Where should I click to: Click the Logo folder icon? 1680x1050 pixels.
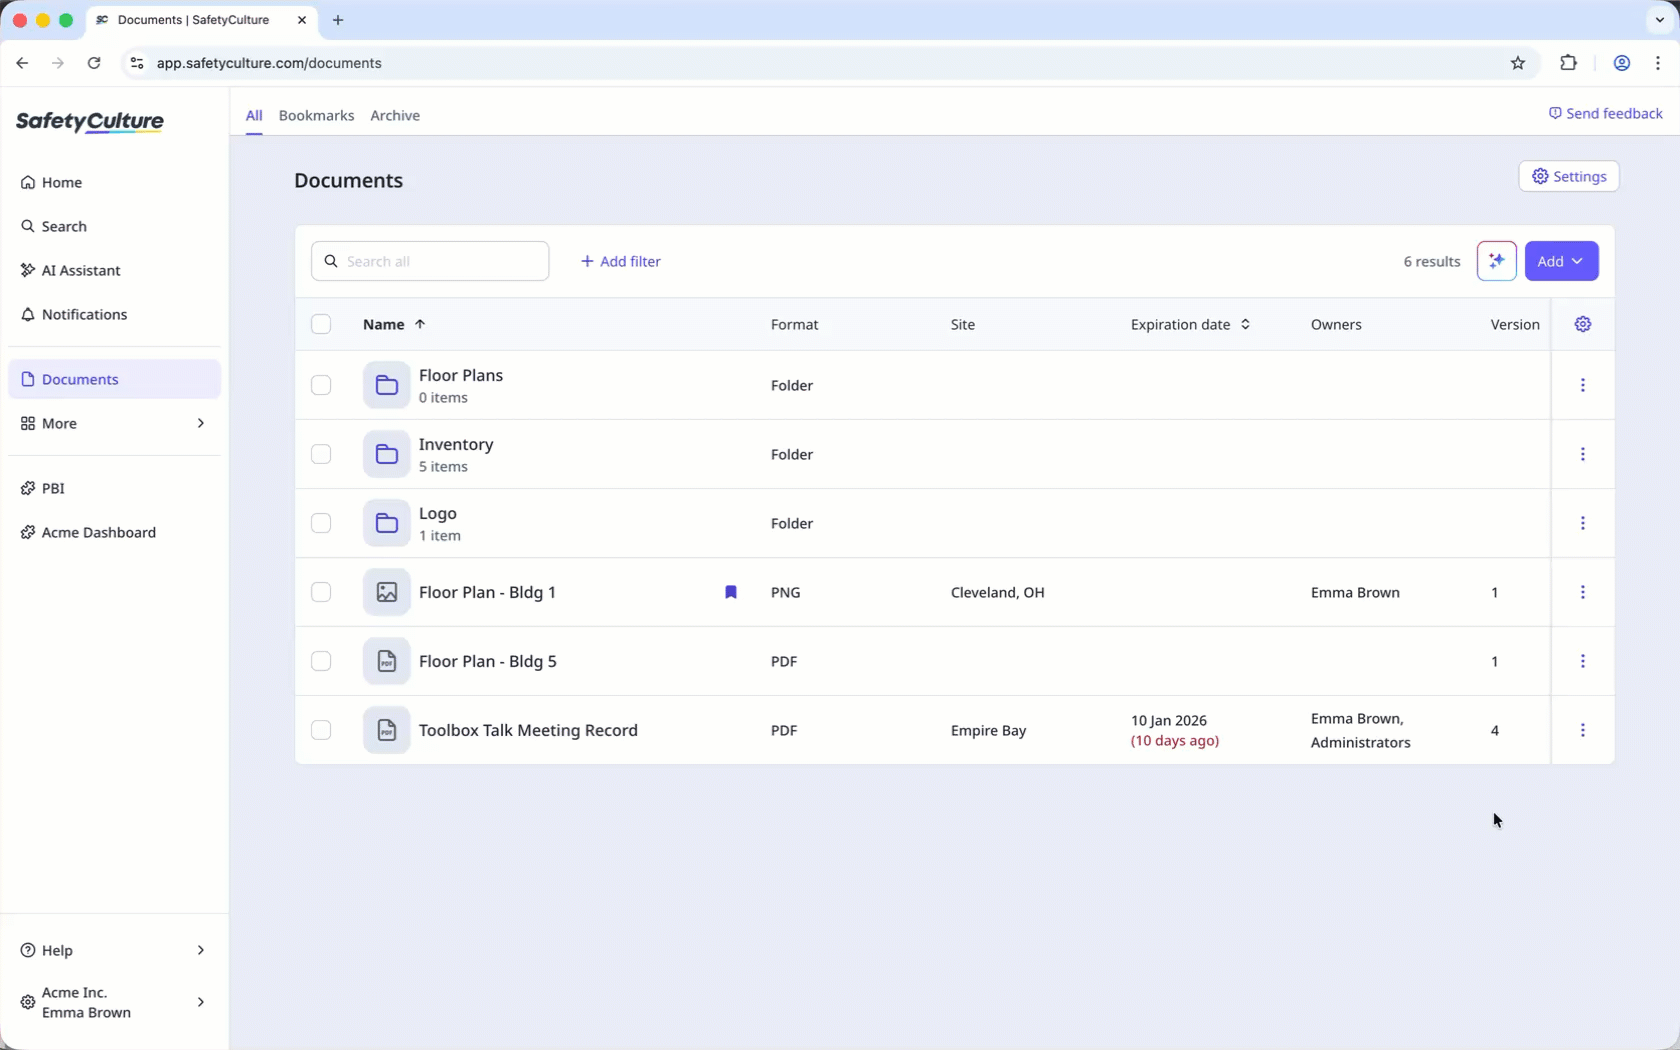pos(386,523)
